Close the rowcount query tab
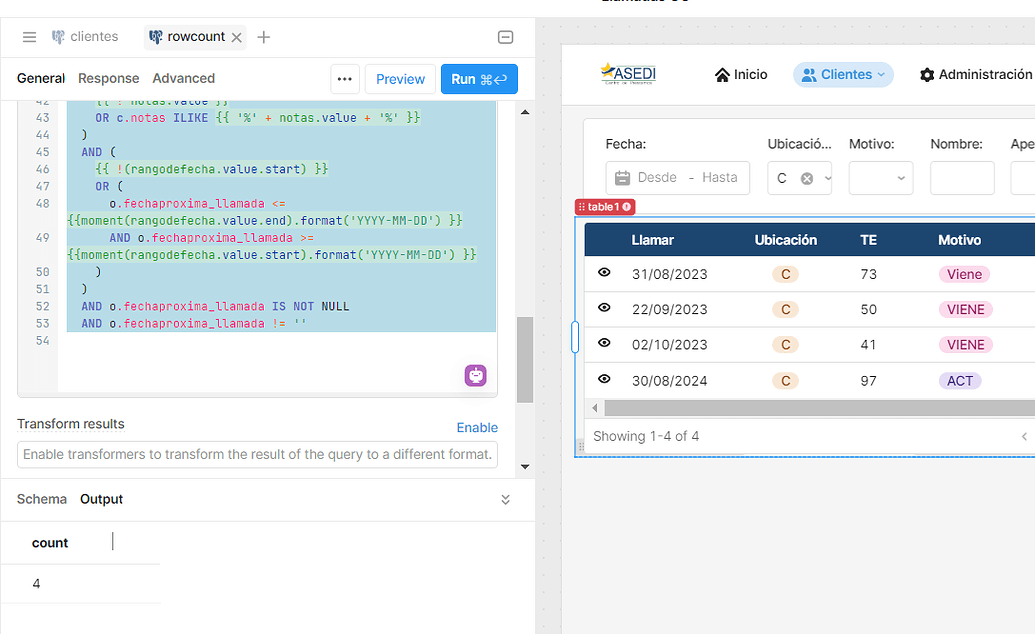 pyautogui.click(x=236, y=38)
